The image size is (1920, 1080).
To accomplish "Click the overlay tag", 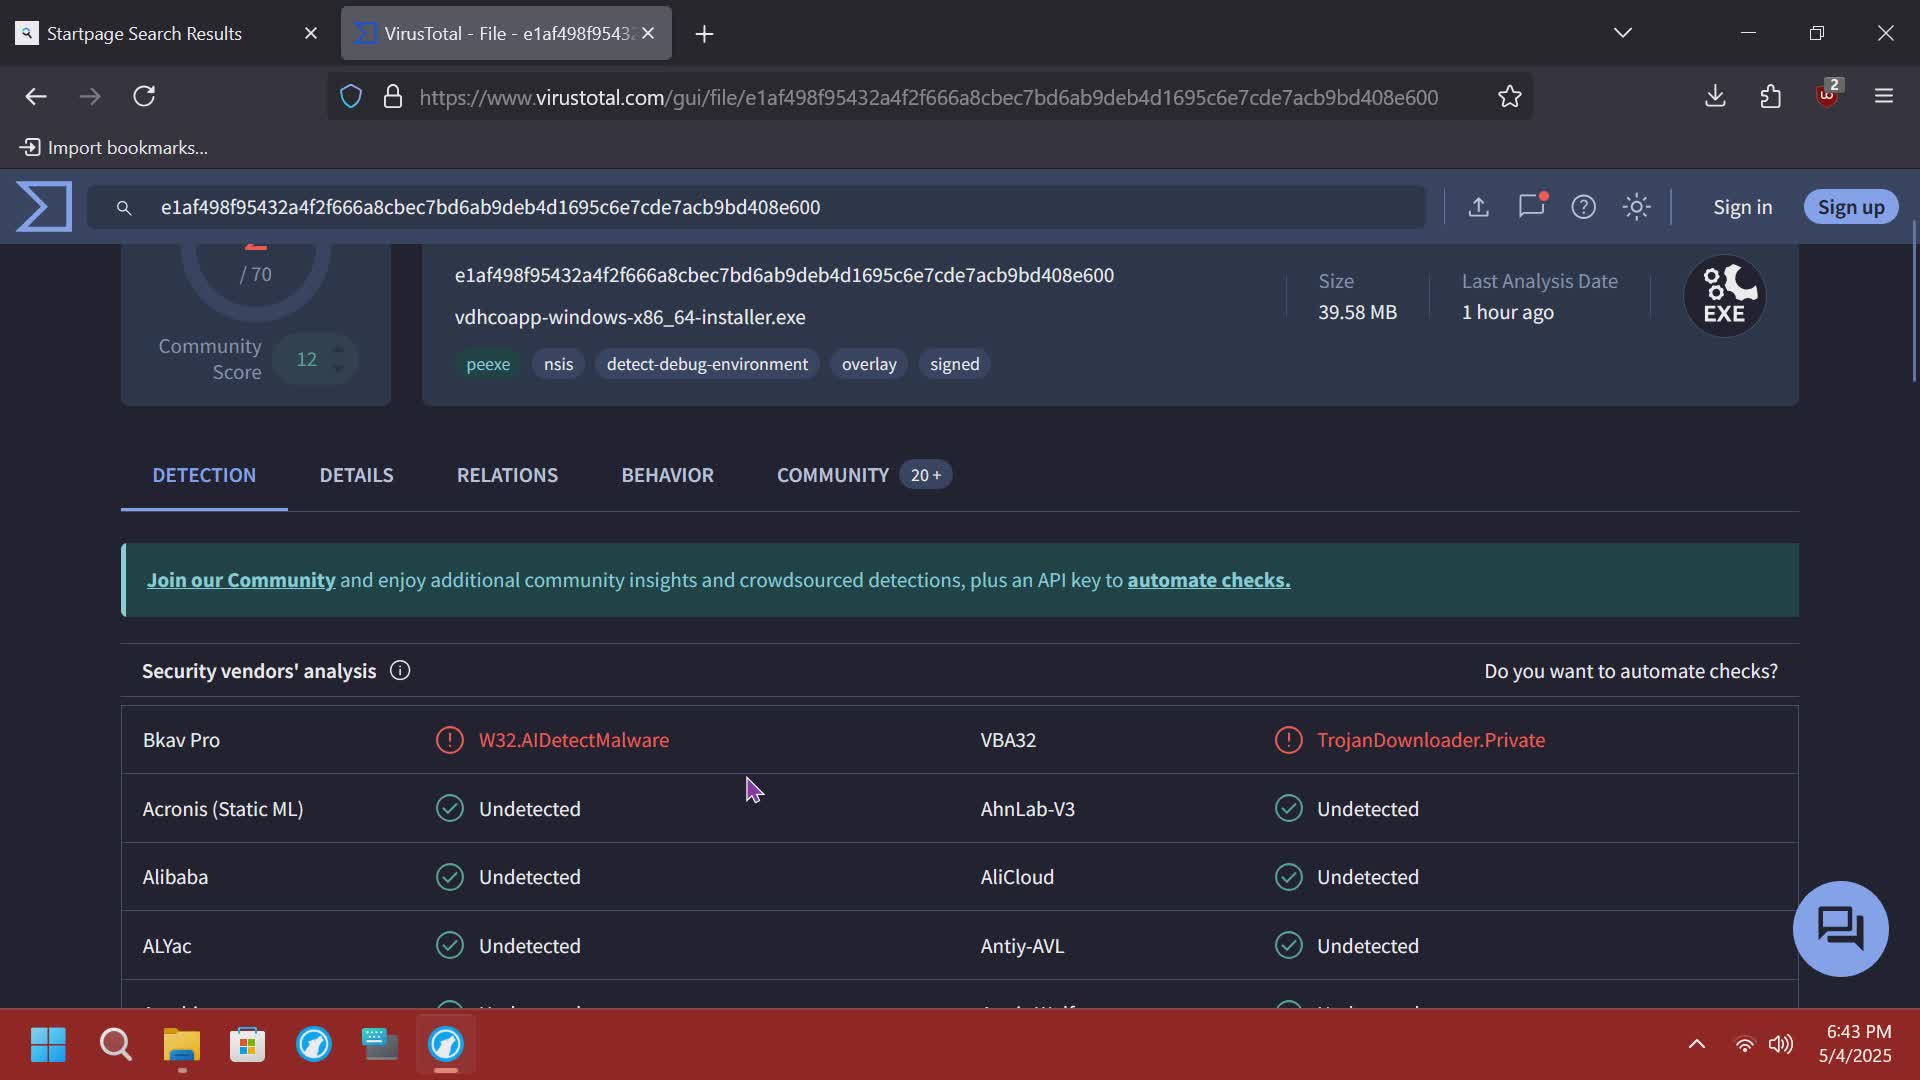I will (869, 364).
